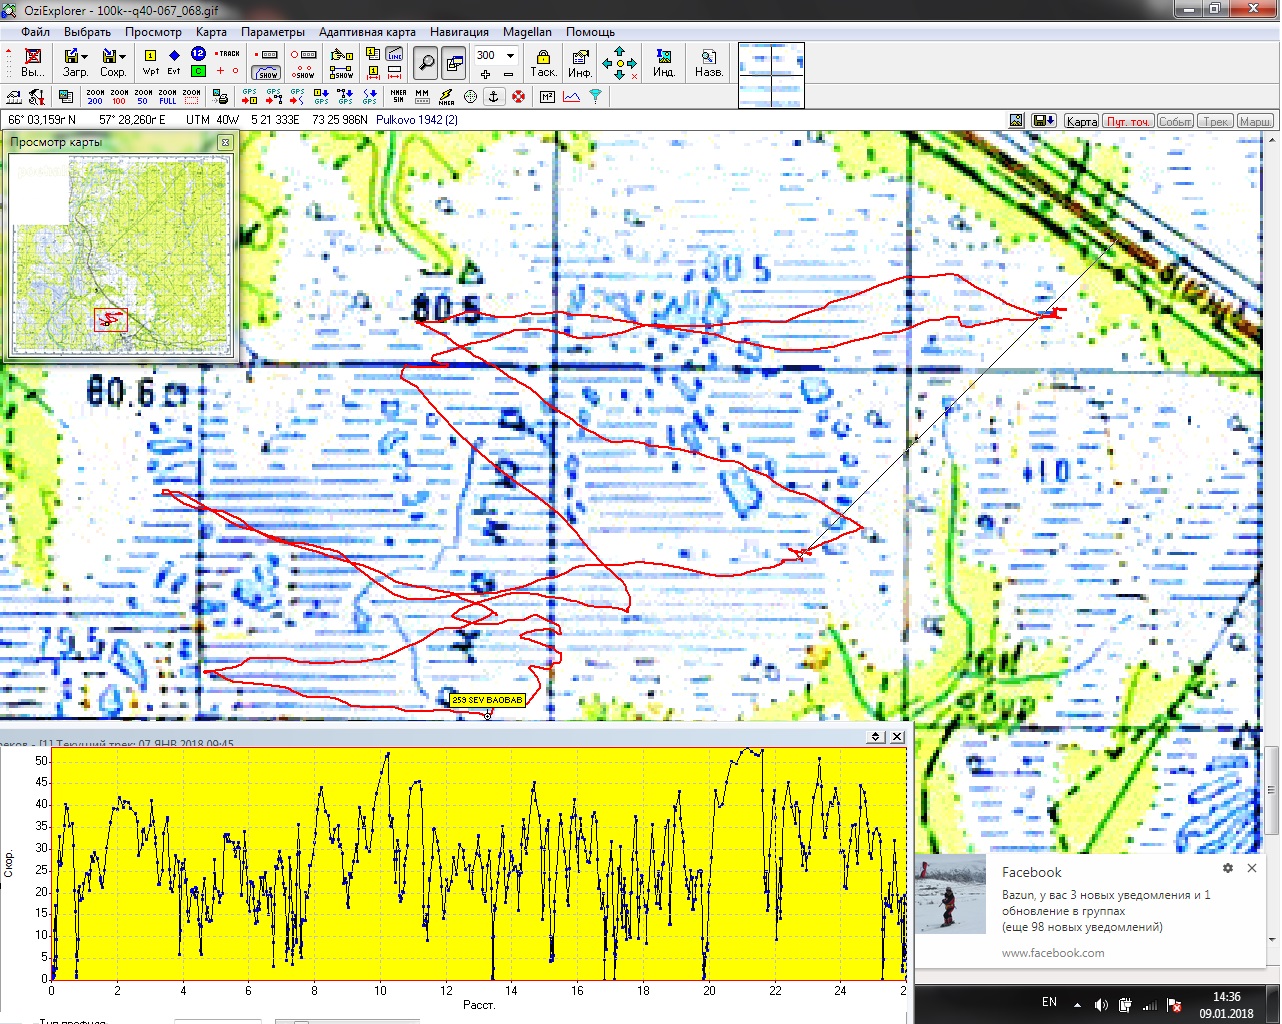Click the Карта mode button
This screenshot has width=1282, height=1024.
pyautogui.click(x=1081, y=121)
